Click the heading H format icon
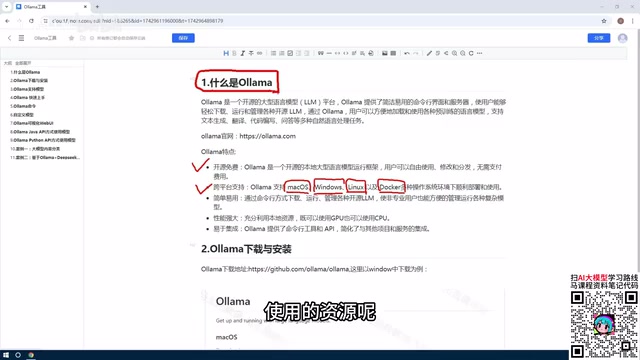The image size is (640, 360). (226, 53)
